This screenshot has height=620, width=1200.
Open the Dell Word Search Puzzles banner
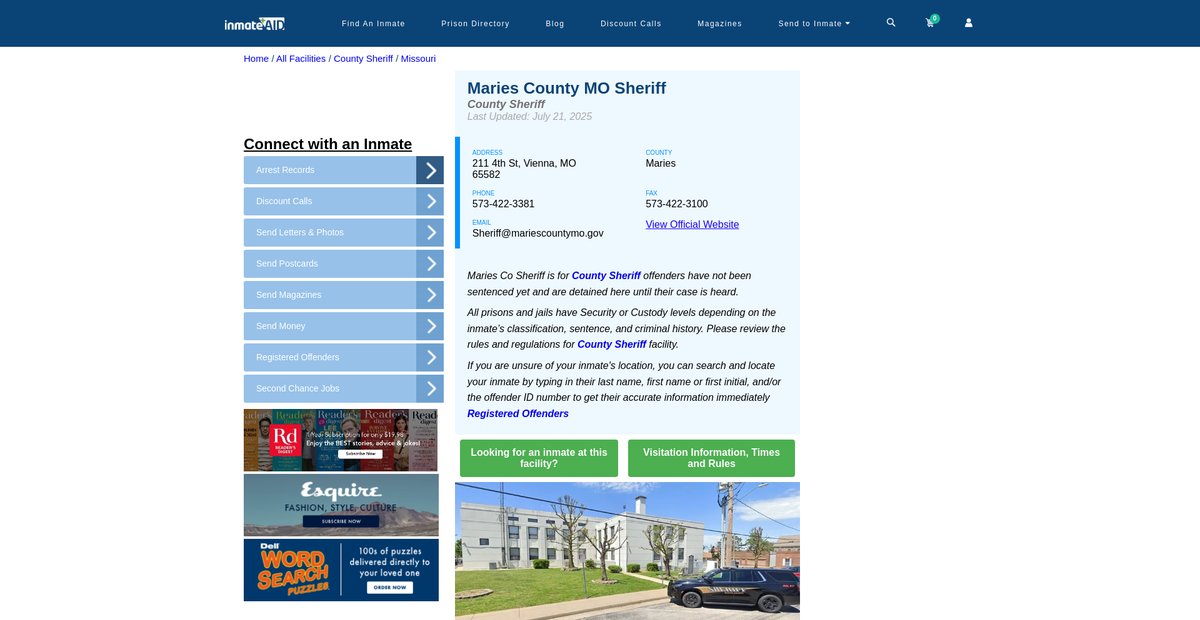[x=341, y=570]
